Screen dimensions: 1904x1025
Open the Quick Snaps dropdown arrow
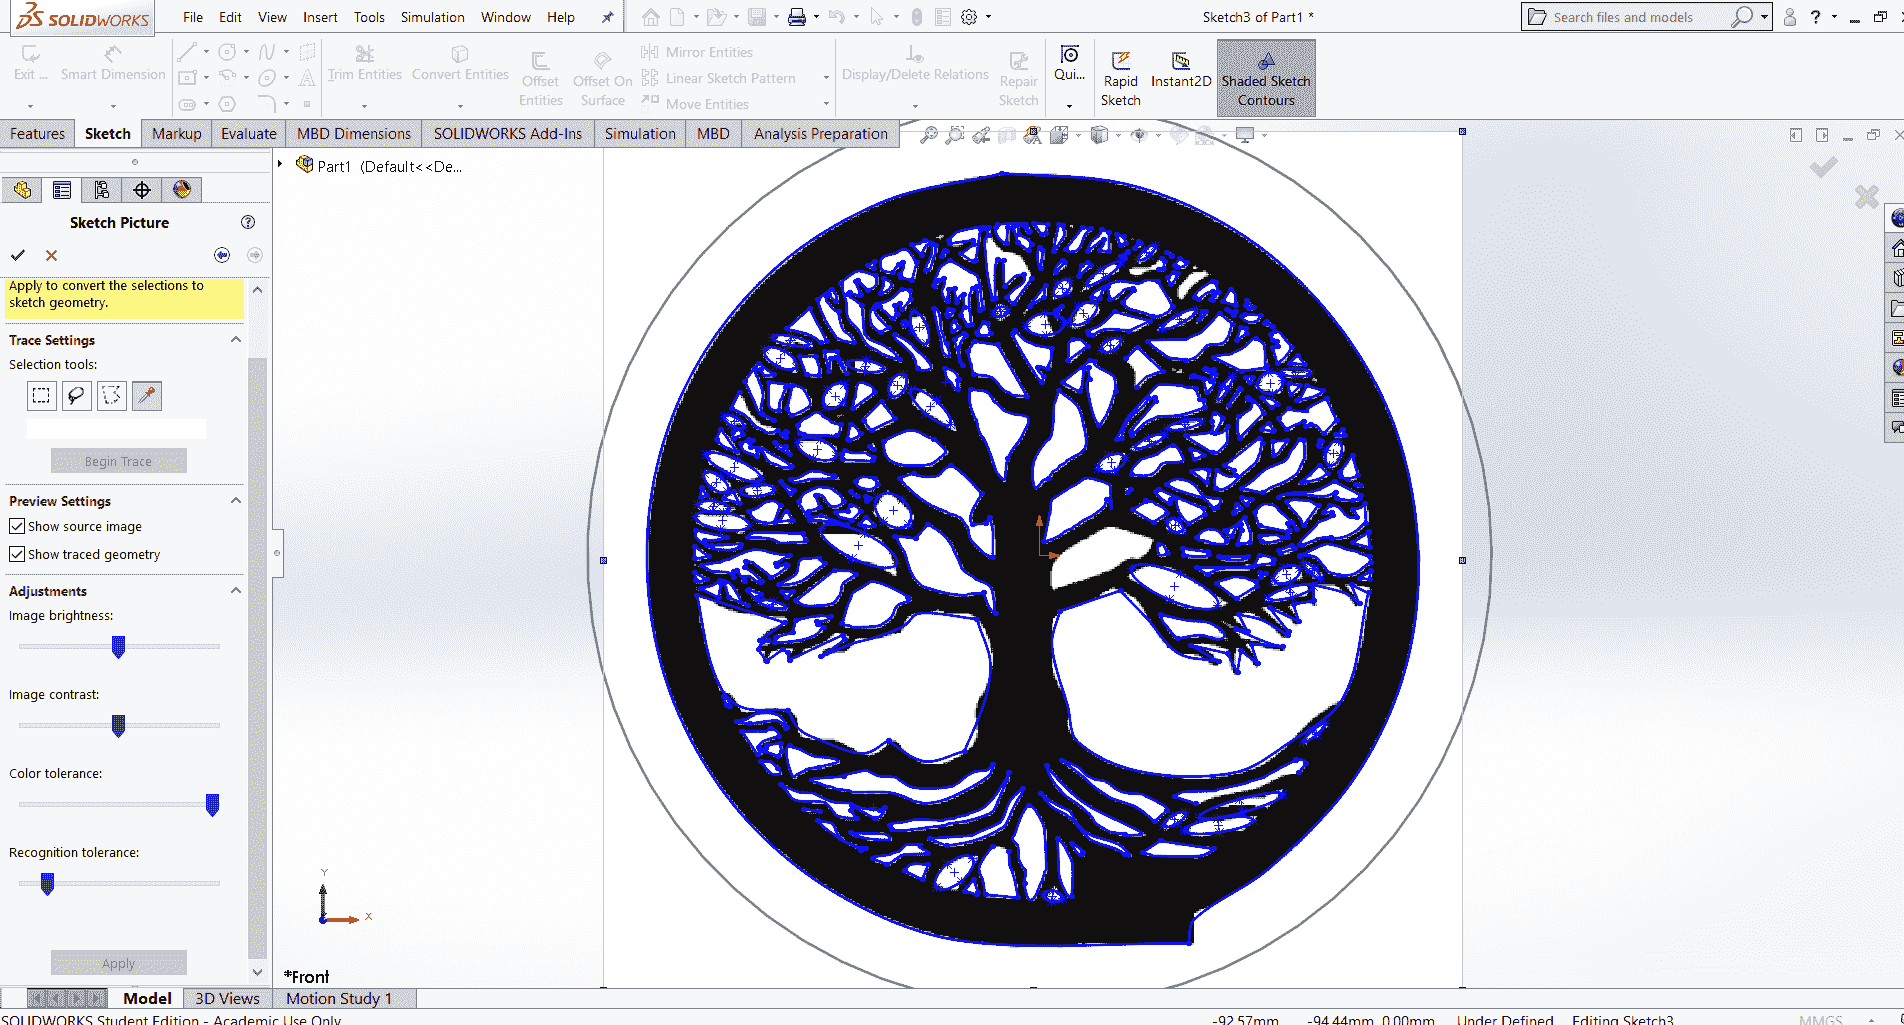pos(1069,105)
